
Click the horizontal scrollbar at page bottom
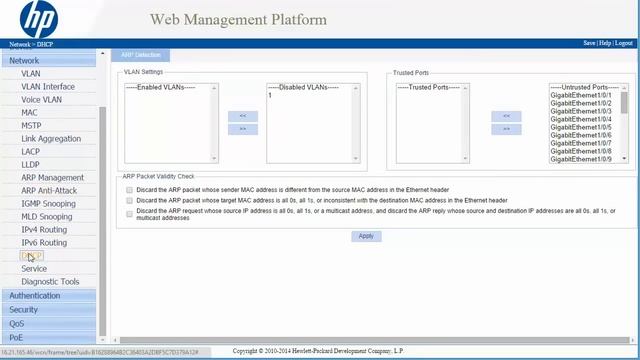(374, 340)
